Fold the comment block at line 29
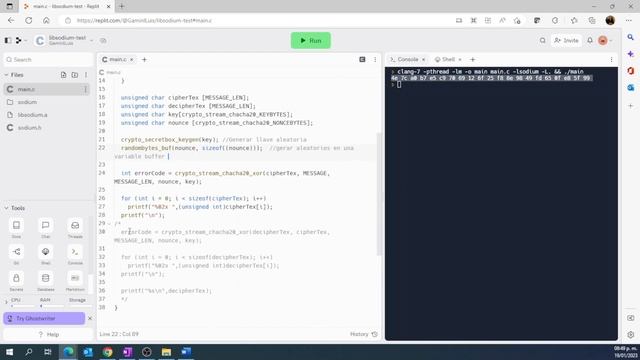640x360 pixels. [x=109, y=224]
